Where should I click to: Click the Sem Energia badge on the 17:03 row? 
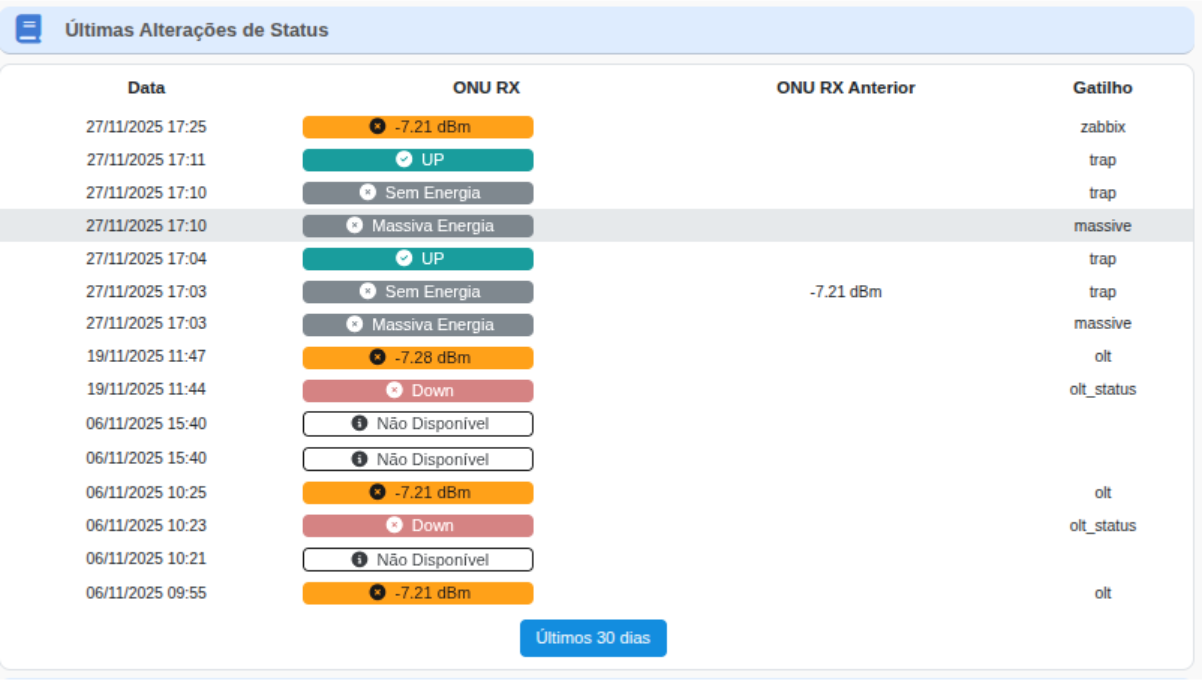418,292
